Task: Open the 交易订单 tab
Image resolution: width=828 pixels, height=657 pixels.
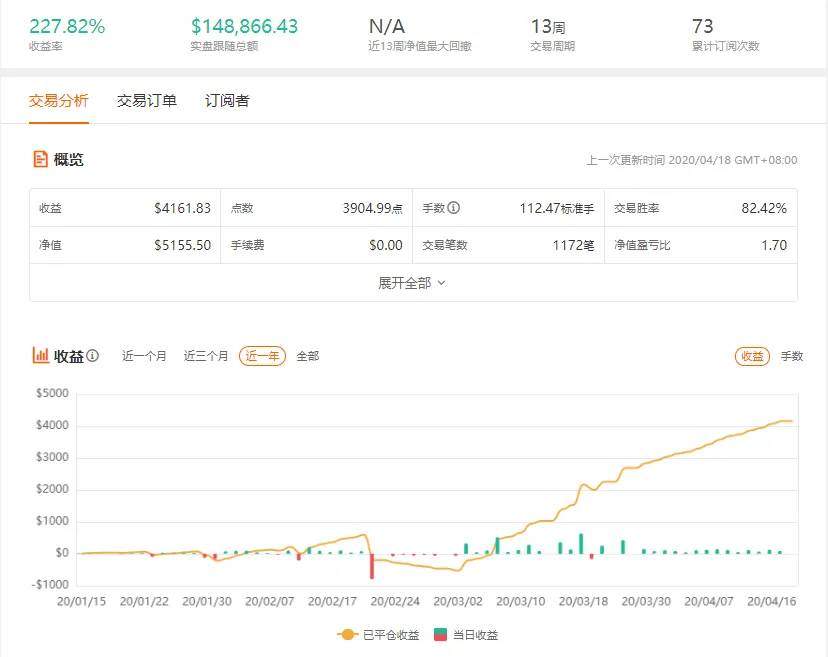Action: [x=147, y=100]
